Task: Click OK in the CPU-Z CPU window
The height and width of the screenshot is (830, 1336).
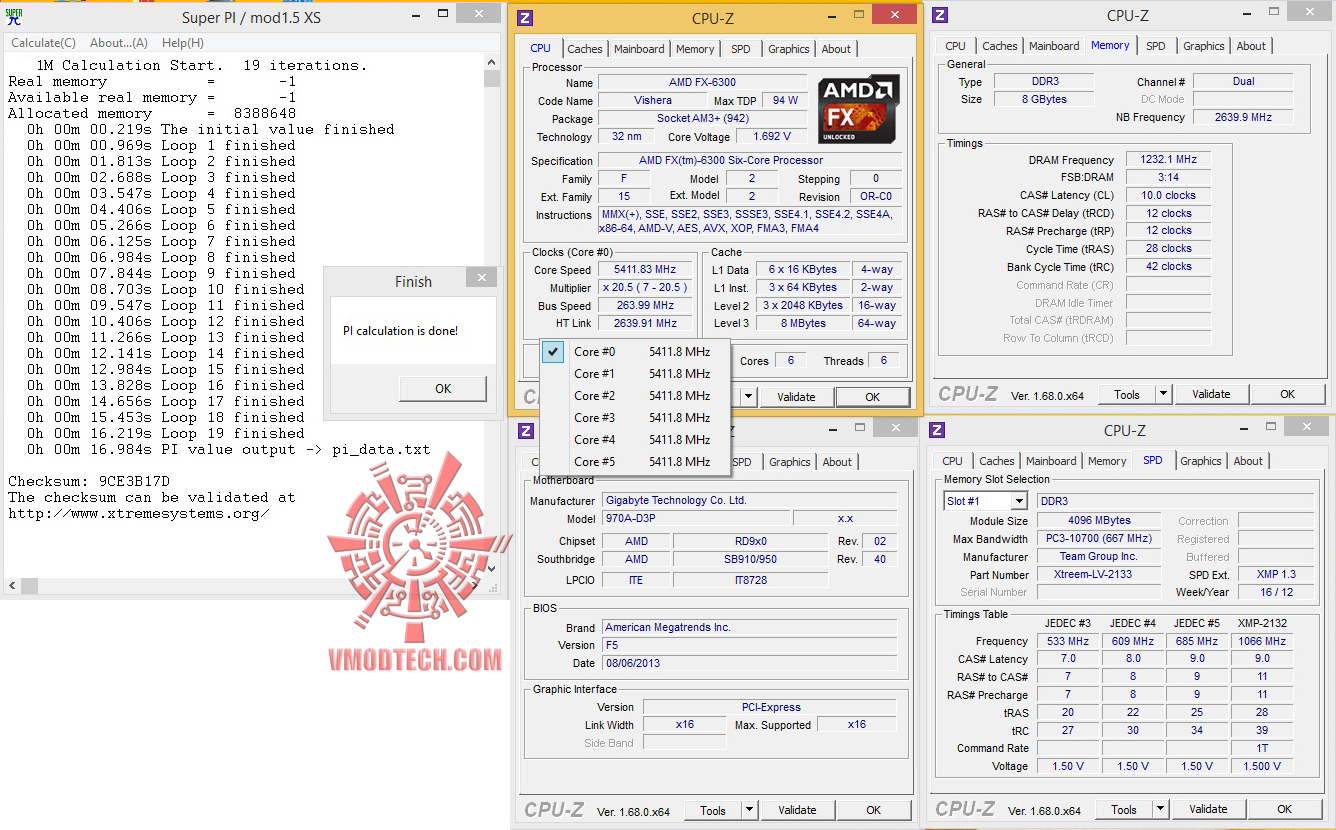Action: click(873, 397)
